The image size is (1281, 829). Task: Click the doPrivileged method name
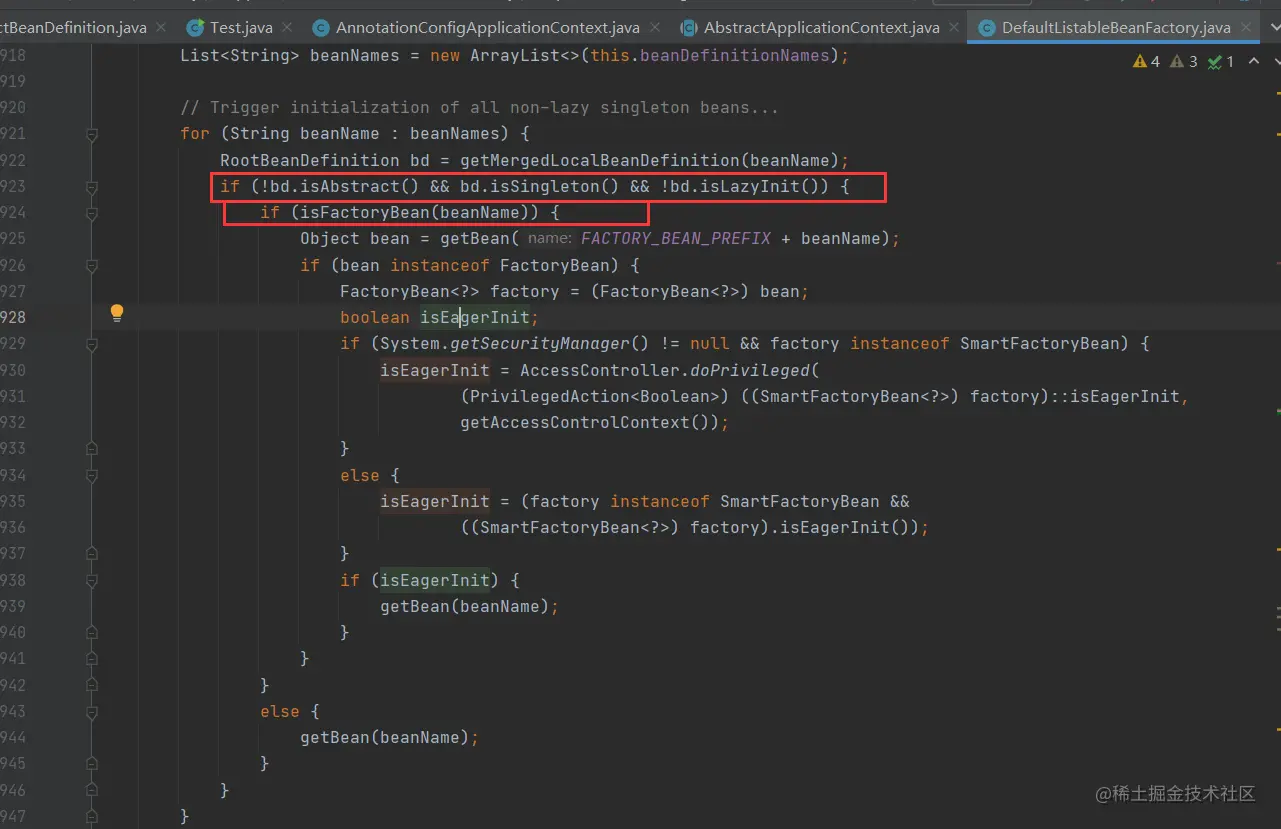[x=750, y=370]
